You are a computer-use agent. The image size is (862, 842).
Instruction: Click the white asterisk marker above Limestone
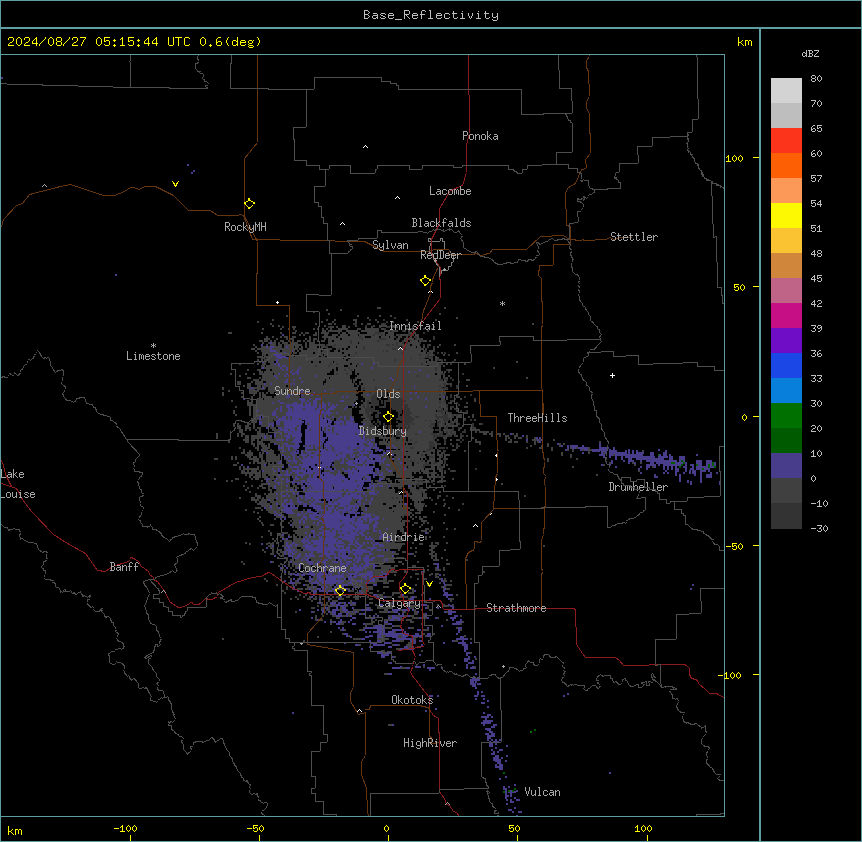click(x=153, y=346)
